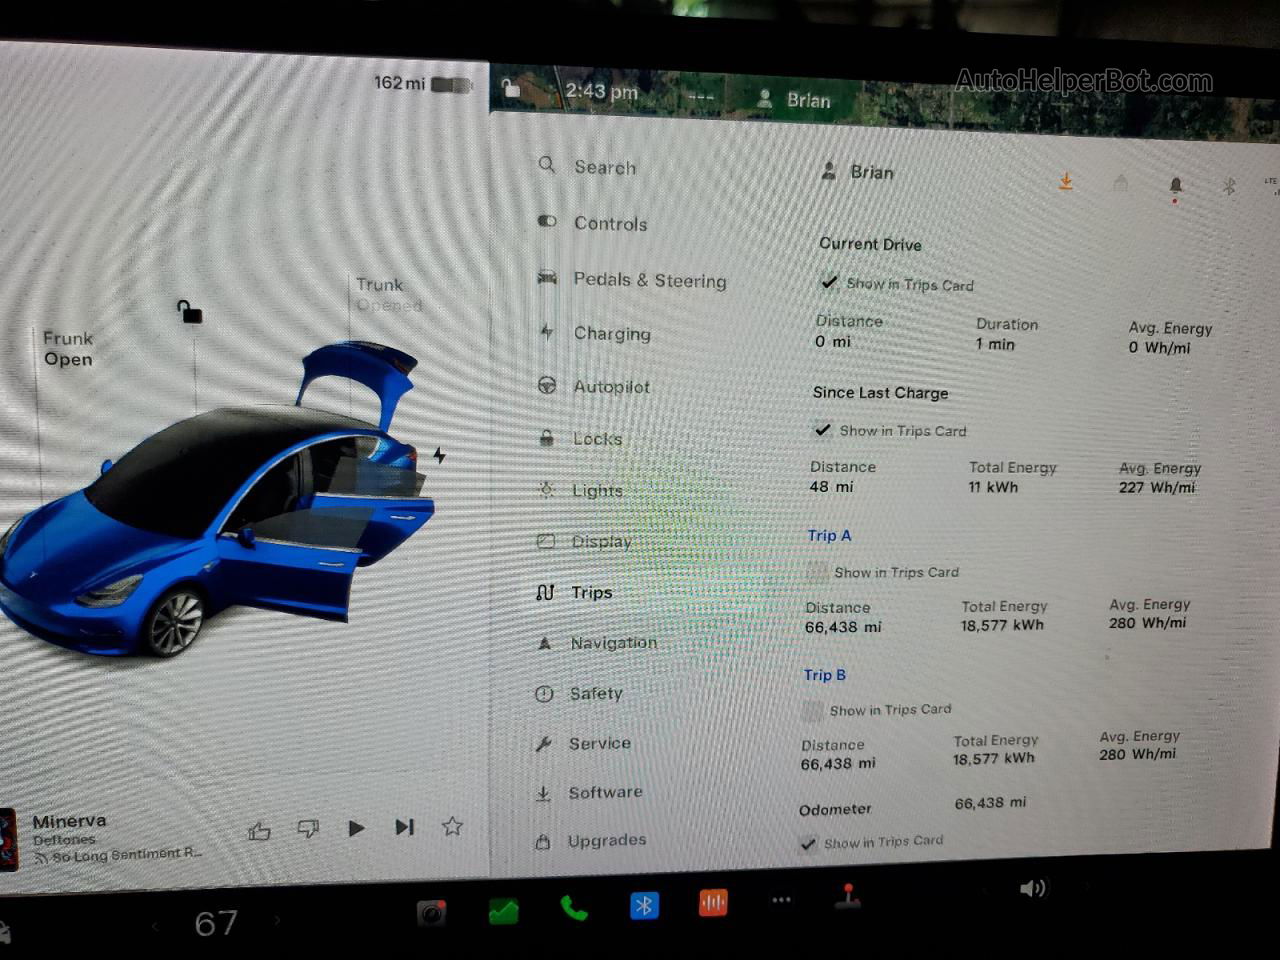Enable Trip A Show in Trips Card

click(817, 572)
